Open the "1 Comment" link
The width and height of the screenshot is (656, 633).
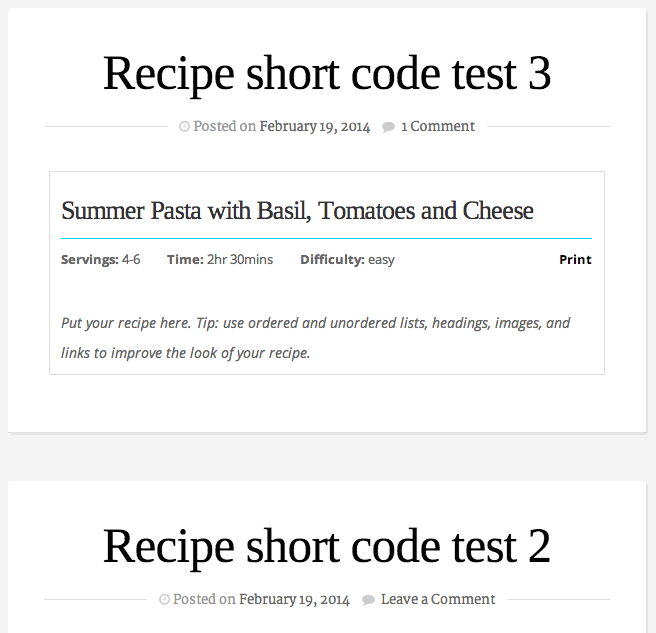point(438,127)
